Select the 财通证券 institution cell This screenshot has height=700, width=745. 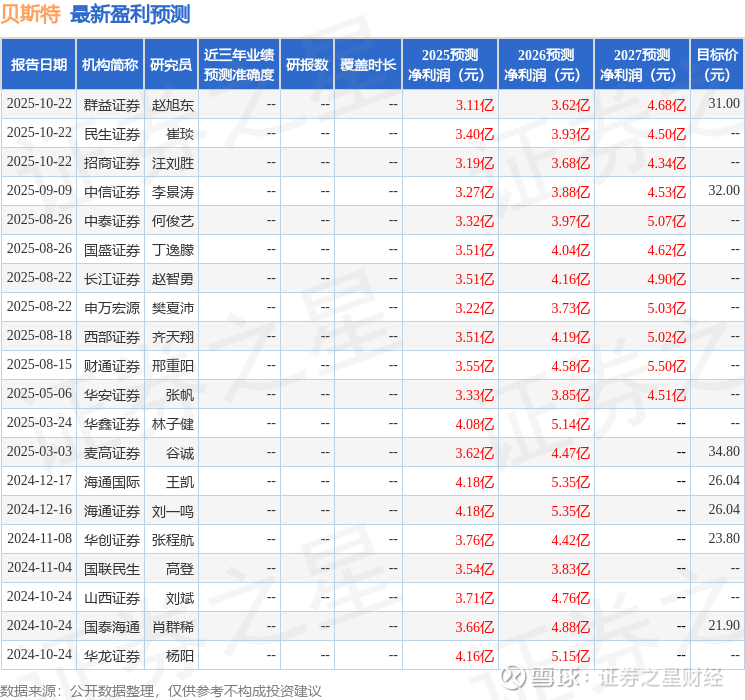pyautogui.click(x=112, y=366)
